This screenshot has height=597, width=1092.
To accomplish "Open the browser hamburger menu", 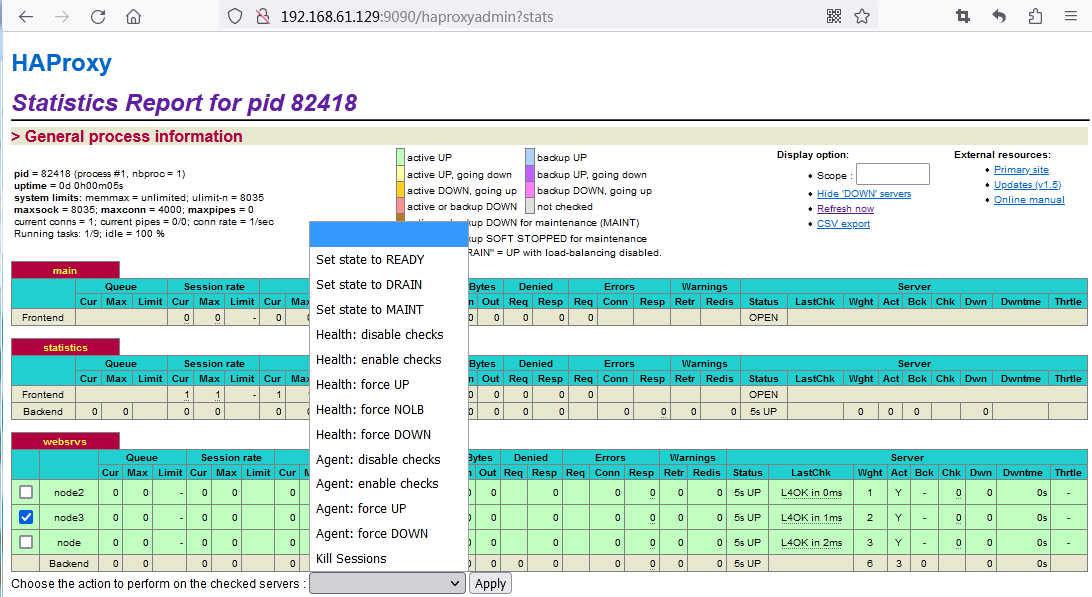I will click(1071, 16).
